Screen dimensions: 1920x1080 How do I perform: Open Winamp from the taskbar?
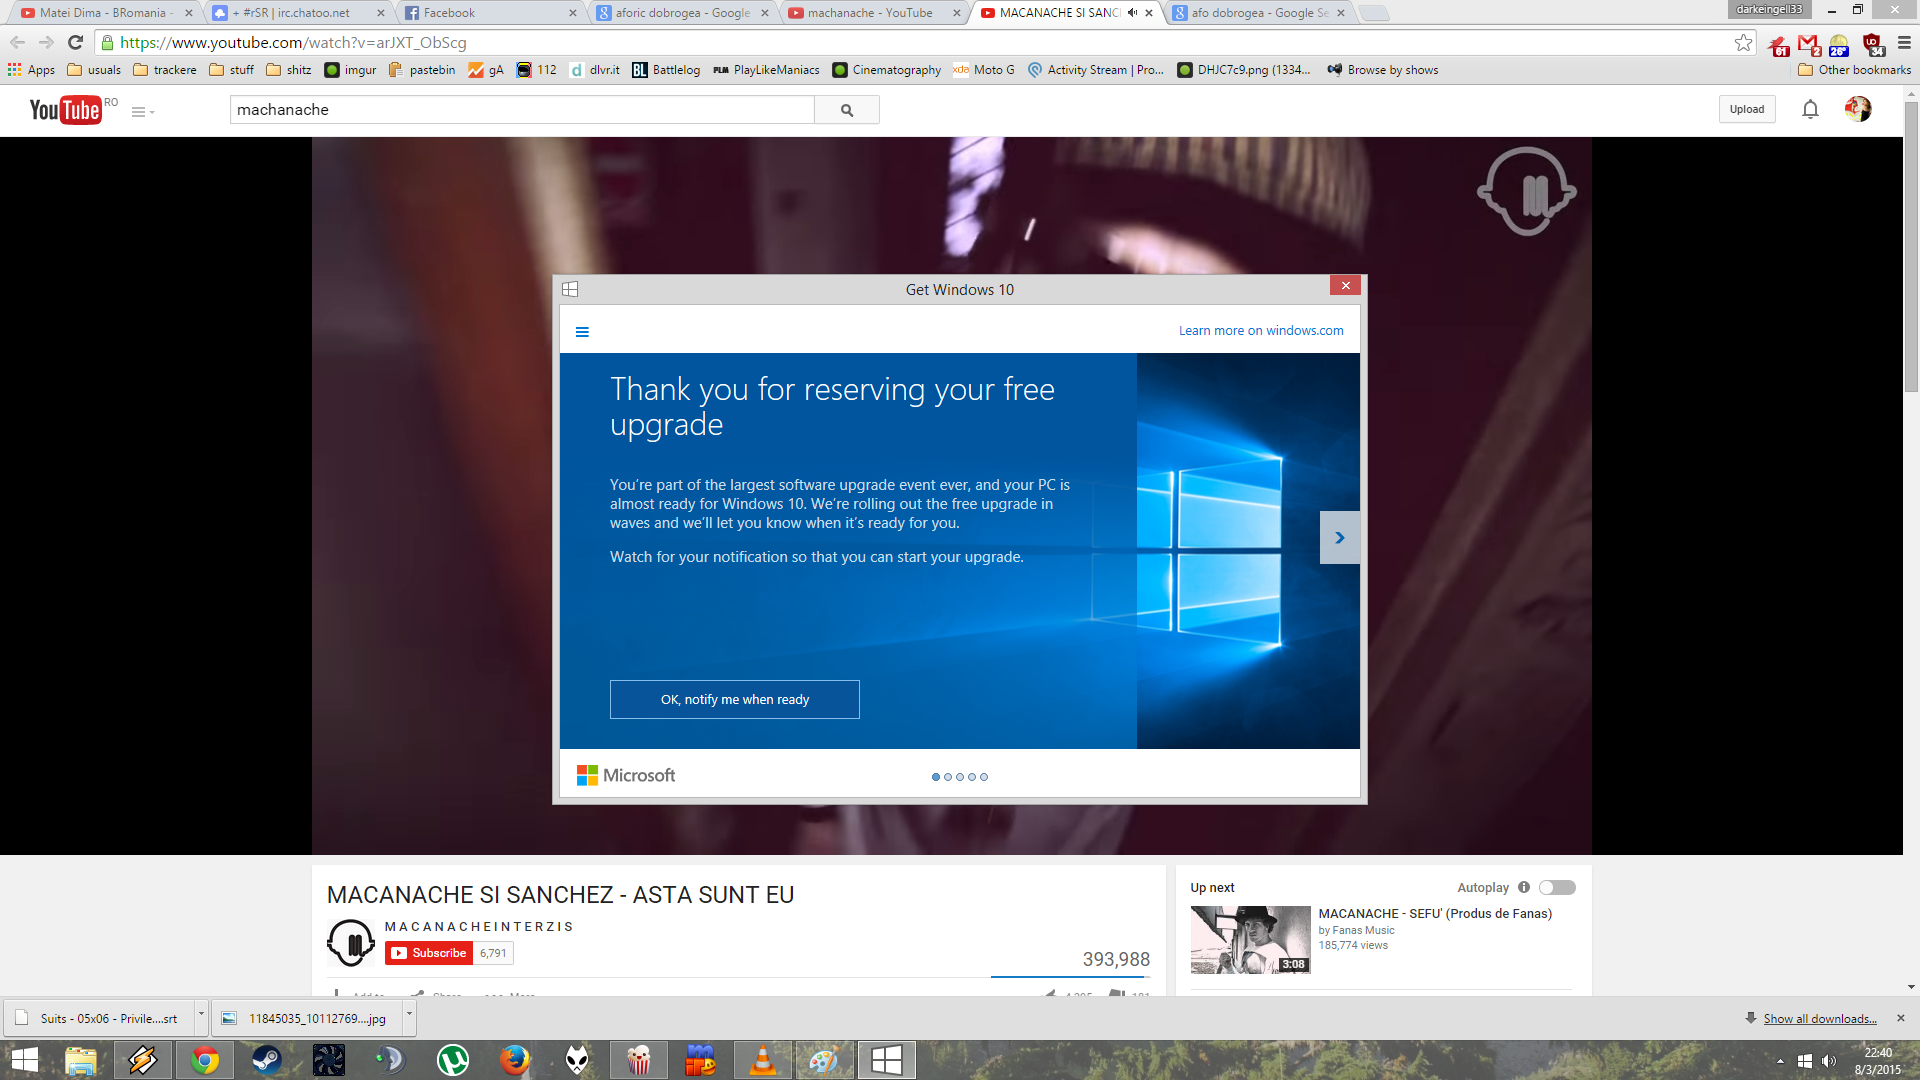coord(143,1060)
